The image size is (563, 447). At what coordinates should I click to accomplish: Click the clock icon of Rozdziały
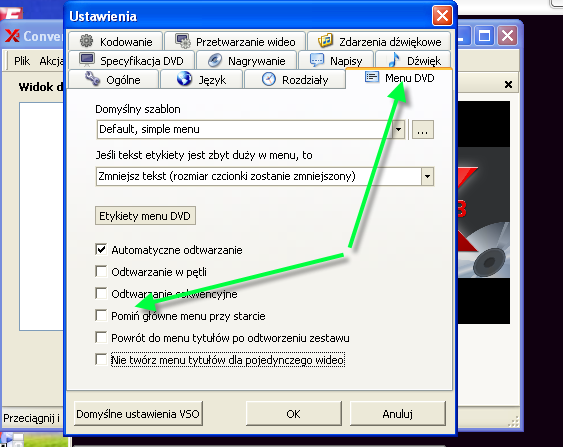[x=269, y=79]
